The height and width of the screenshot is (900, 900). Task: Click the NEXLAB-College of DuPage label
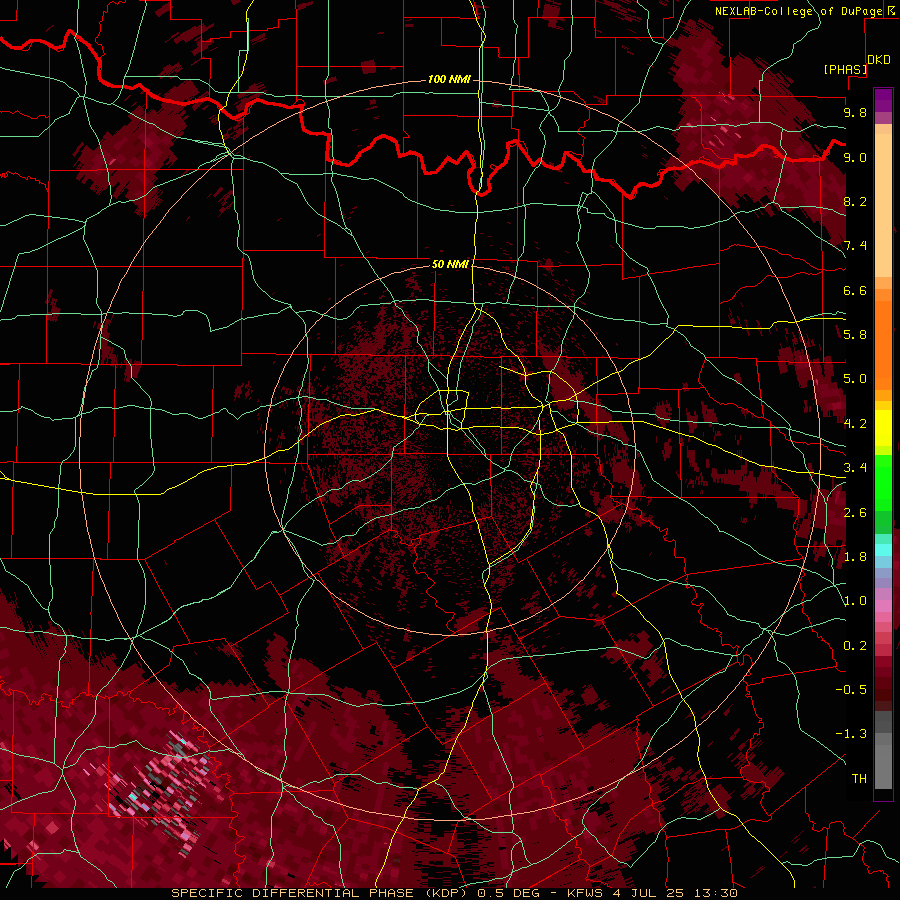pyautogui.click(x=801, y=11)
